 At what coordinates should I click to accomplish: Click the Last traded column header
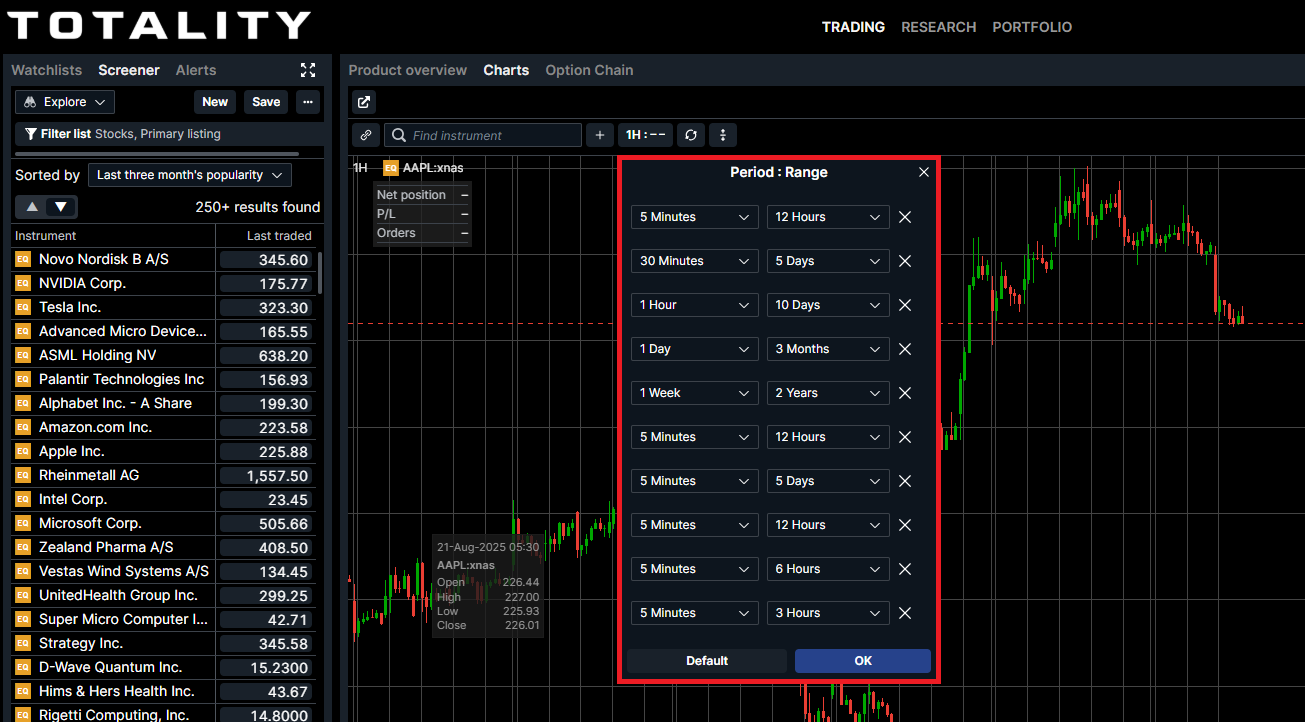tap(279, 236)
